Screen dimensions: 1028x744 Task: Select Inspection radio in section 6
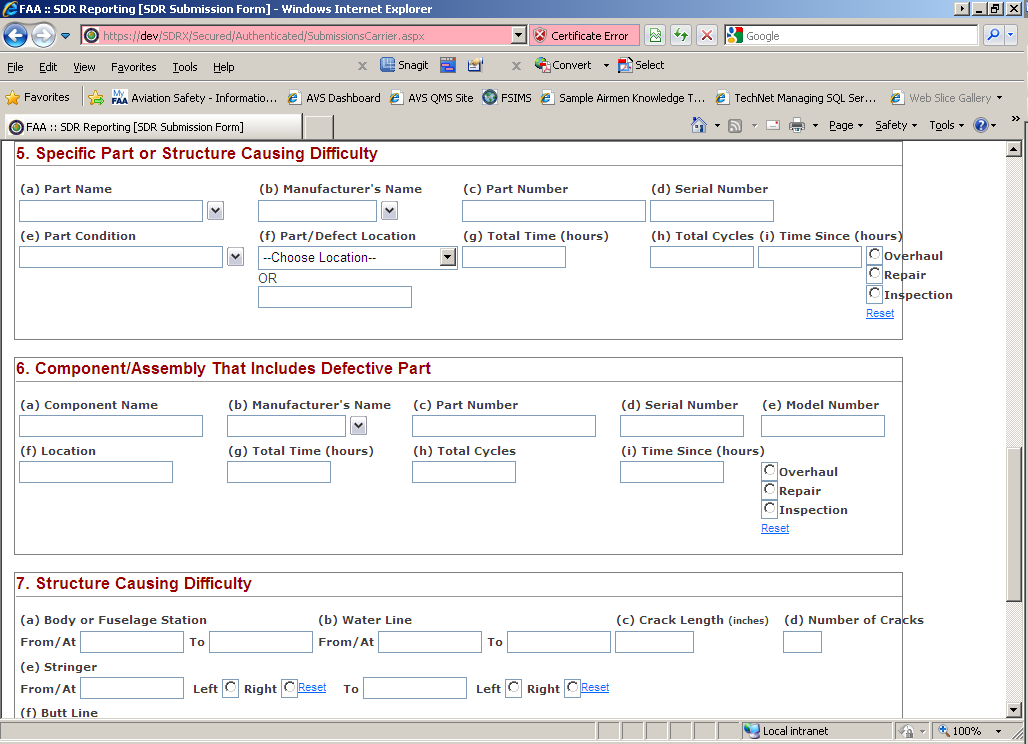tap(770, 509)
